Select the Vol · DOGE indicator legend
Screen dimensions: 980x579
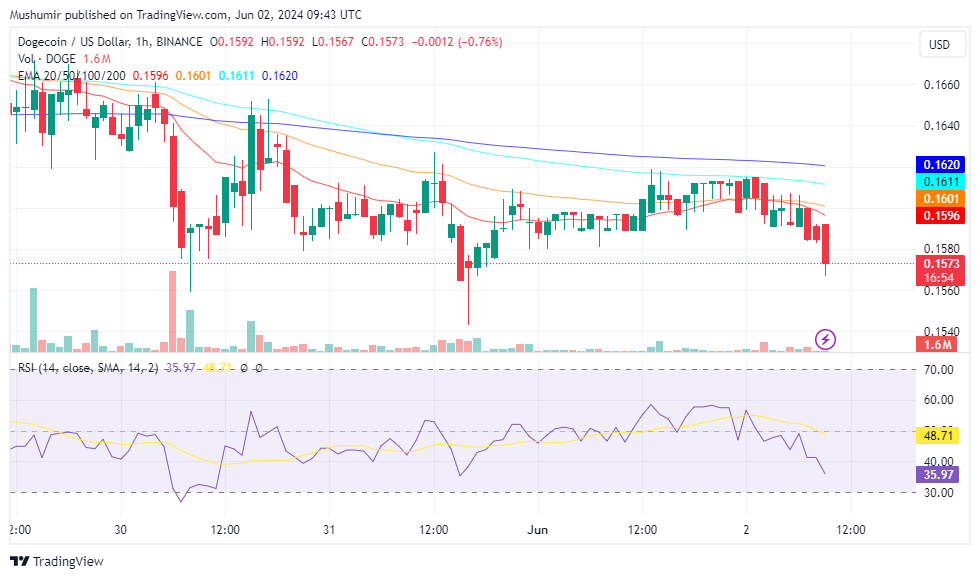(46, 59)
